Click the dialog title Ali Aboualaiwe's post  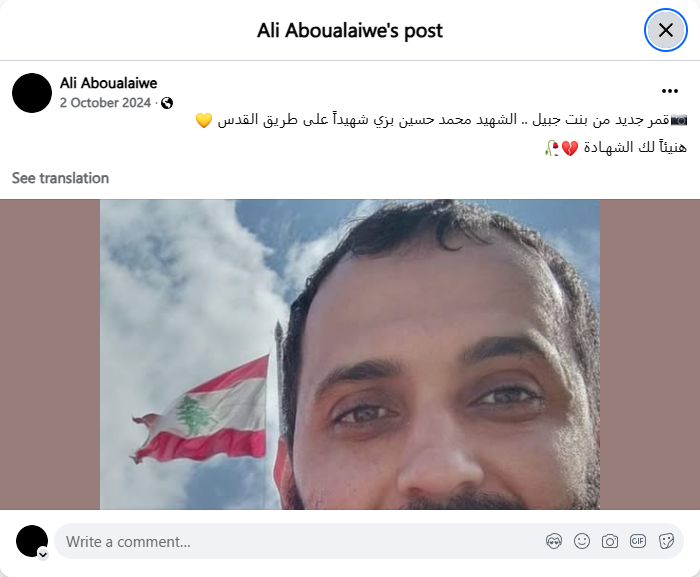tap(350, 31)
